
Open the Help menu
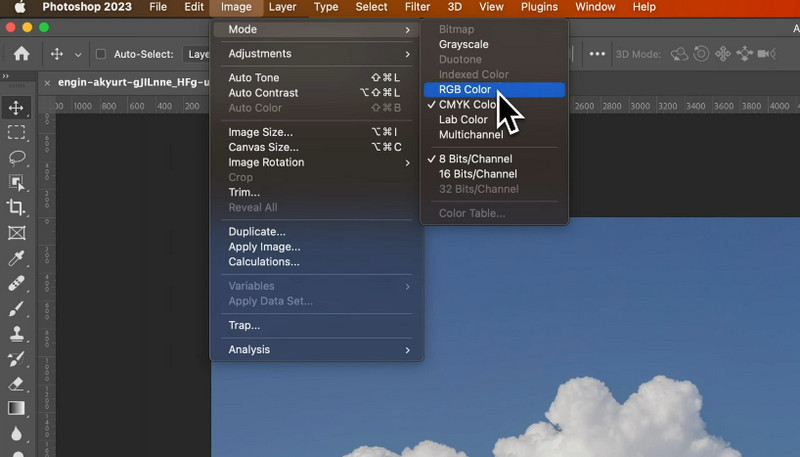(x=644, y=7)
